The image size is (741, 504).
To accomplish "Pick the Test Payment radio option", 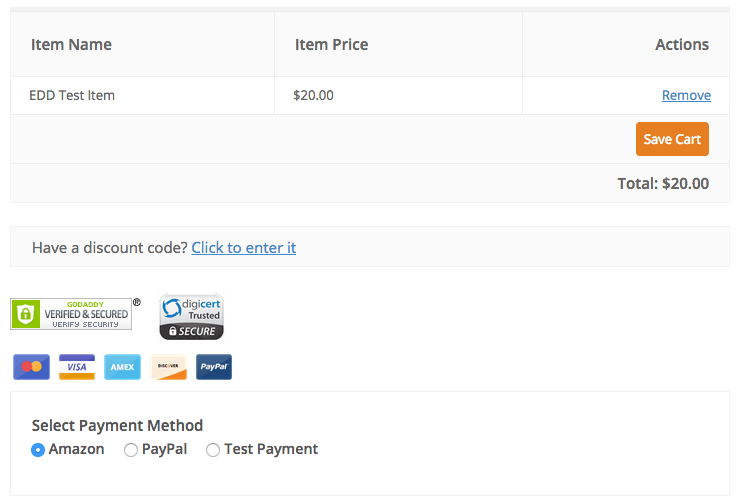I will coord(213,450).
